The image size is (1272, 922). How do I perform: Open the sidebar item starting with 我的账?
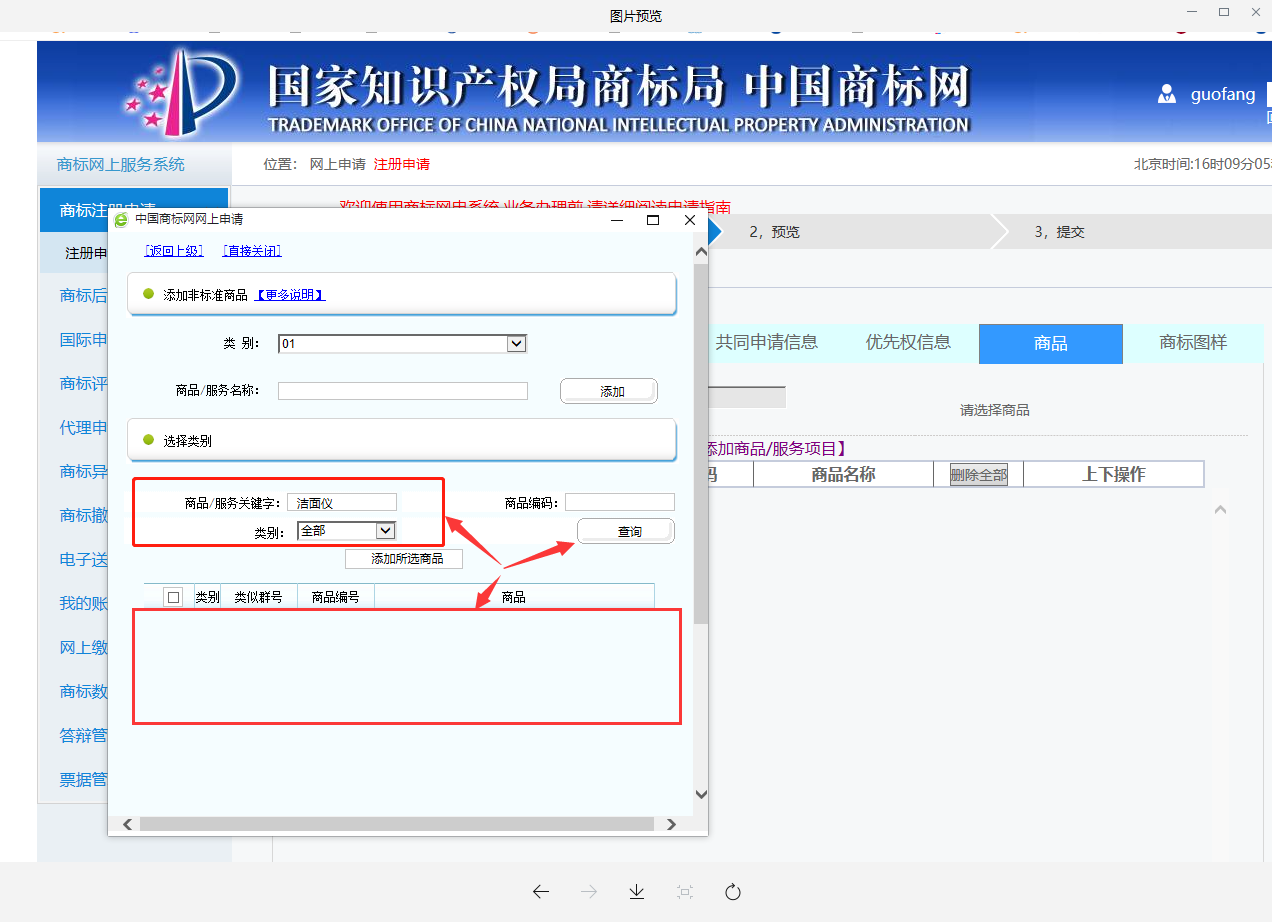(x=84, y=603)
